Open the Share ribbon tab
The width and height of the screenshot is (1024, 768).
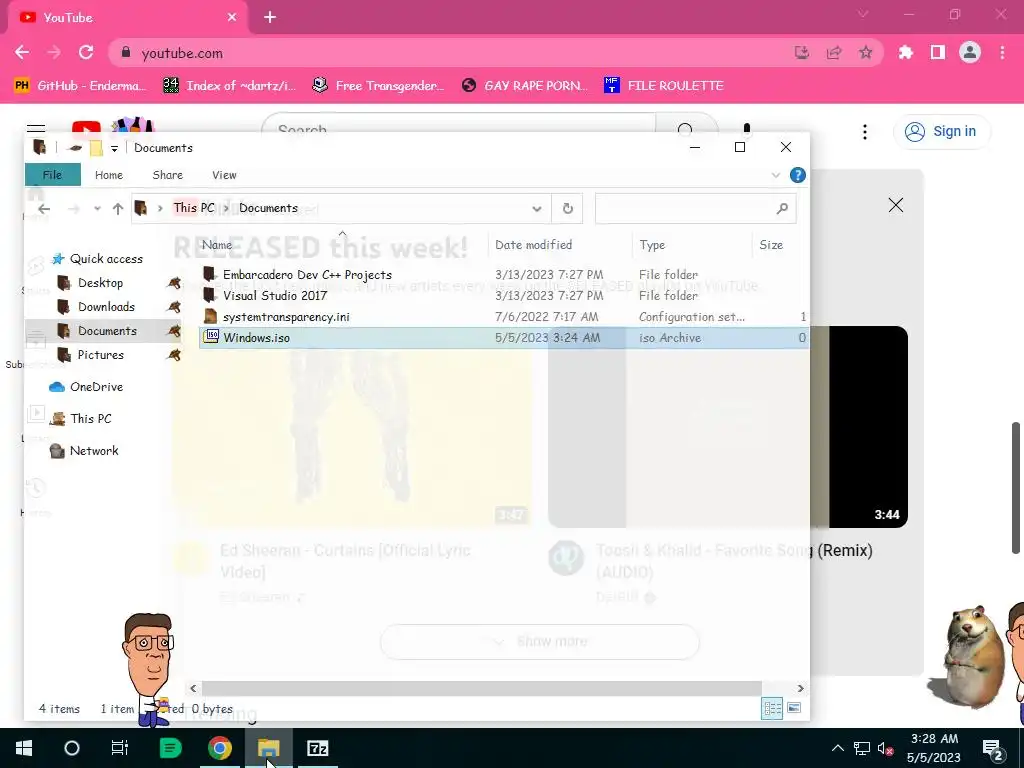coord(167,175)
